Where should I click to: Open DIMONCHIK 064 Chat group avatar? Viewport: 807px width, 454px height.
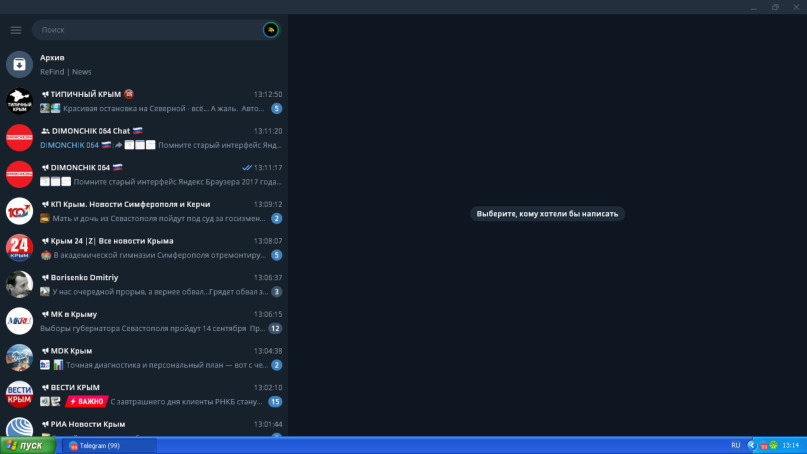(x=19, y=137)
